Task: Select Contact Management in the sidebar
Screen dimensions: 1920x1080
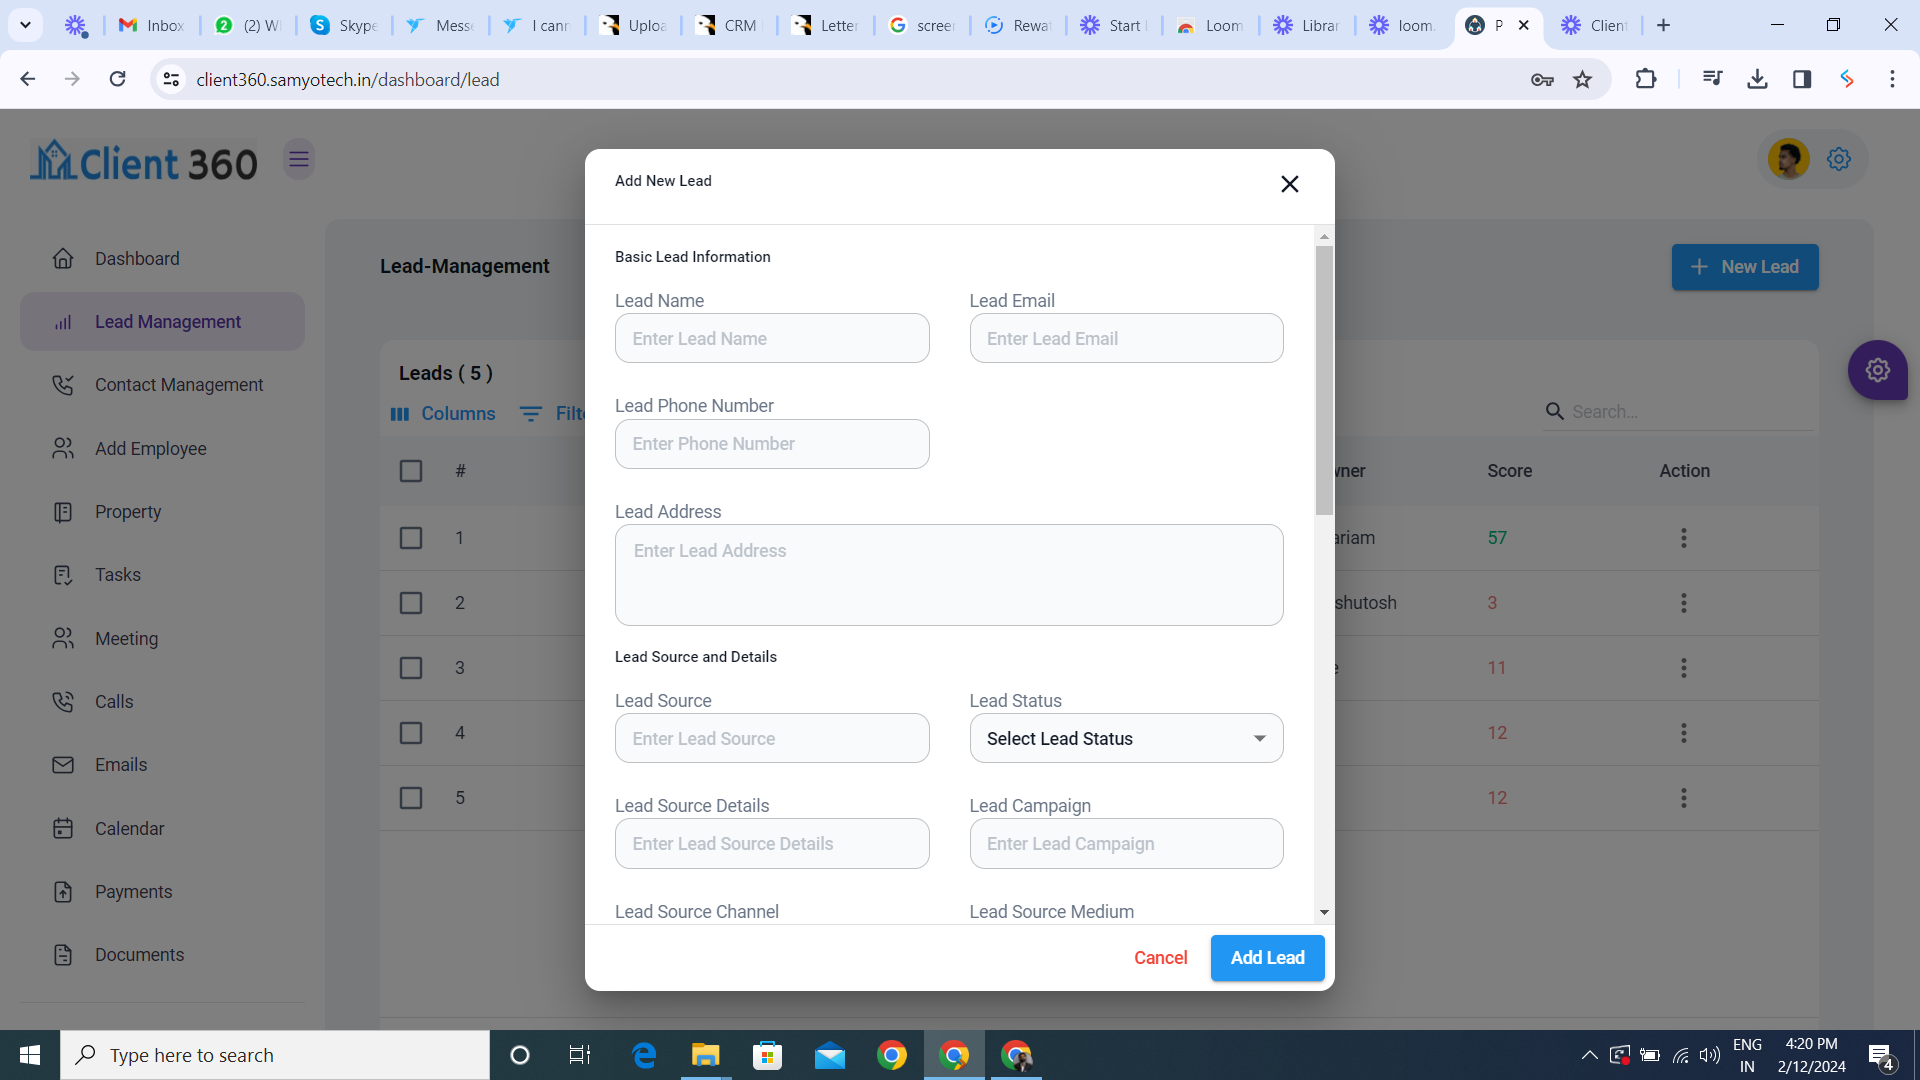Action: pyautogui.click(x=178, y=384)
